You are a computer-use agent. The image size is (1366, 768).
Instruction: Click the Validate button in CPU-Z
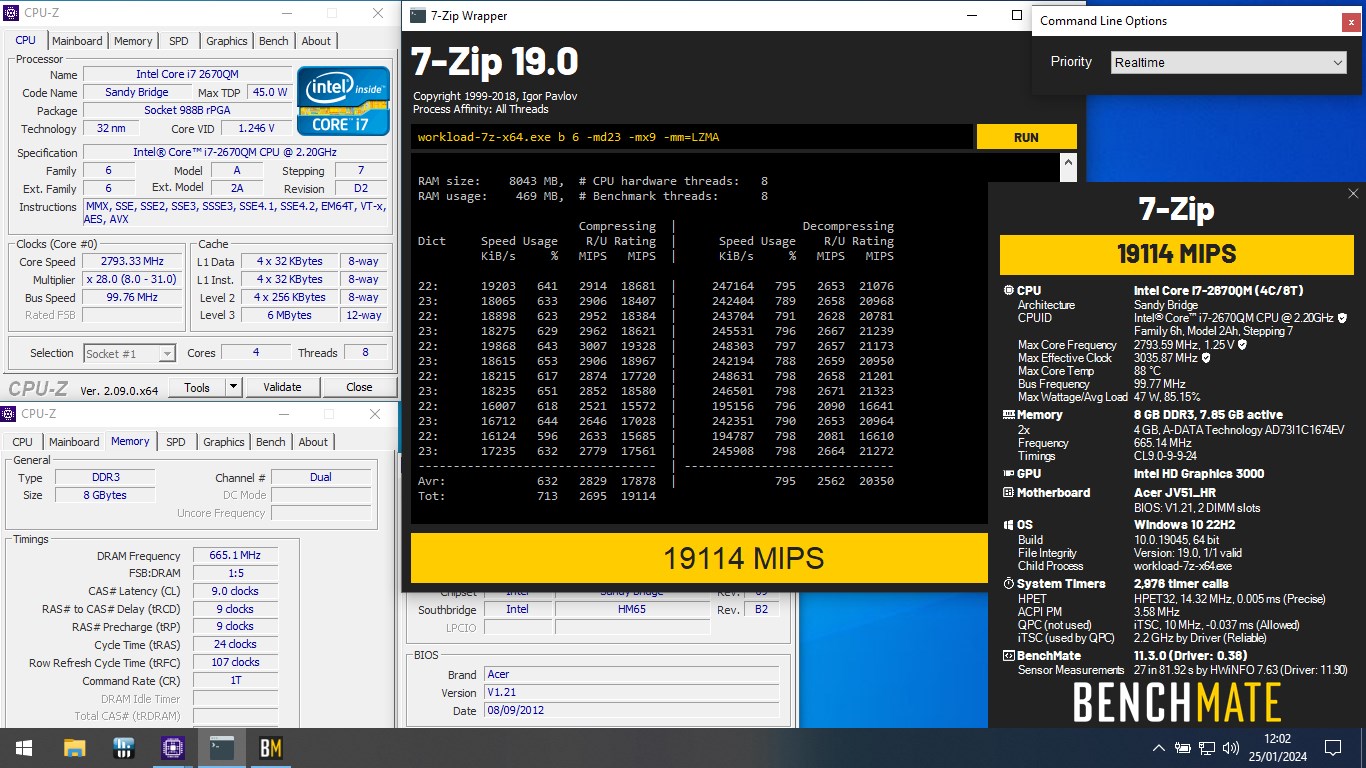(282, 387)
